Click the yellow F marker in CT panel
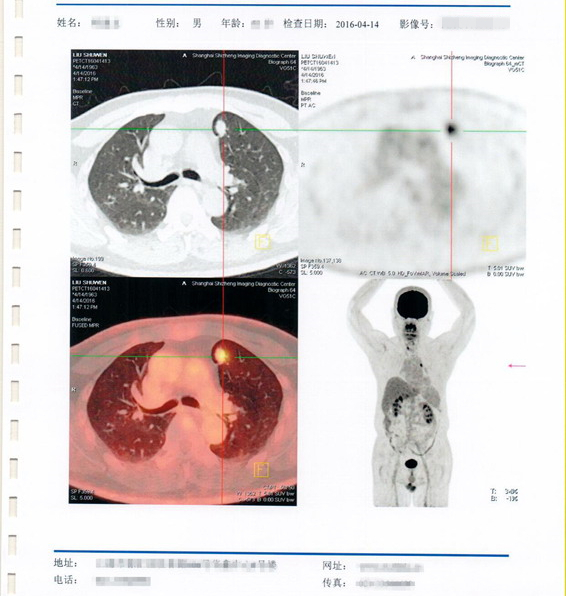Image resolution: width=566 pixels, height=596 pixels. [x=263, y=242]
